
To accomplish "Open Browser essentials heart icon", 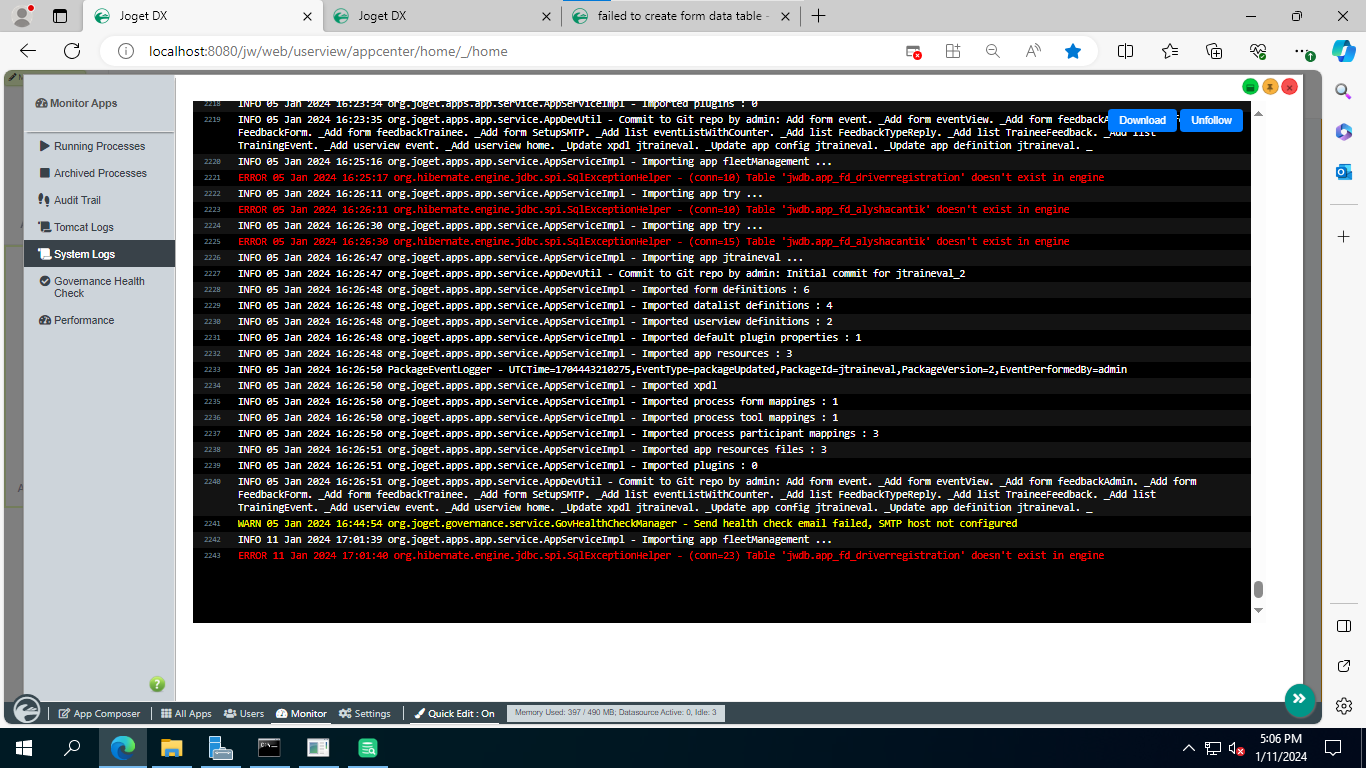I will 1258,51.
